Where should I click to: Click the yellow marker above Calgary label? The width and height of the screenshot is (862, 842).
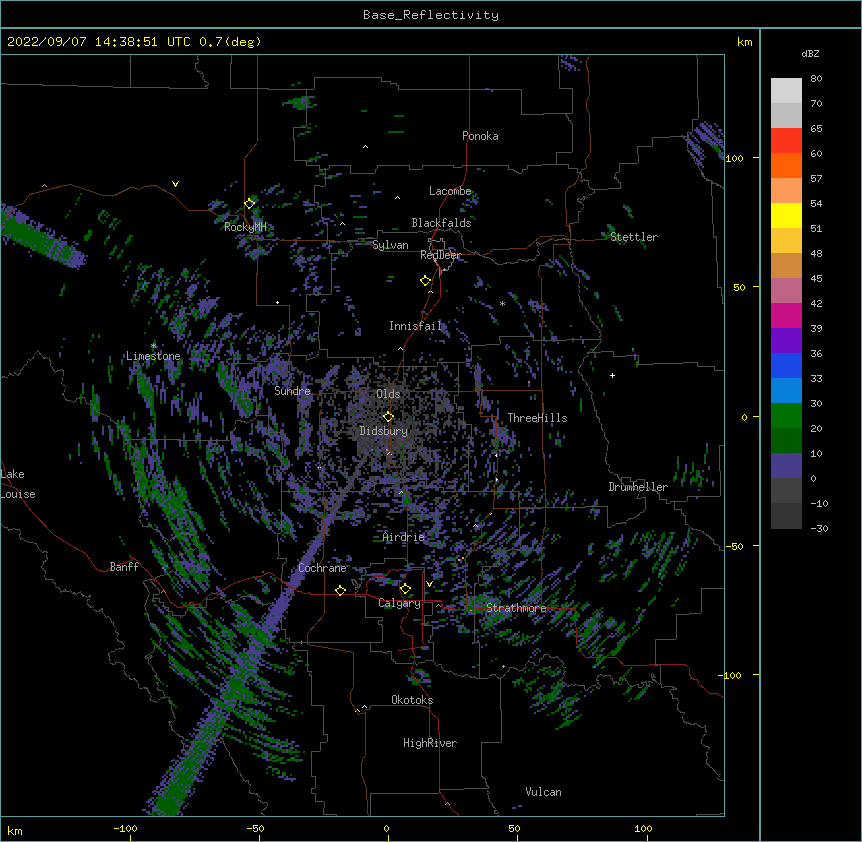pyautogui.click(x=405, y=589)
